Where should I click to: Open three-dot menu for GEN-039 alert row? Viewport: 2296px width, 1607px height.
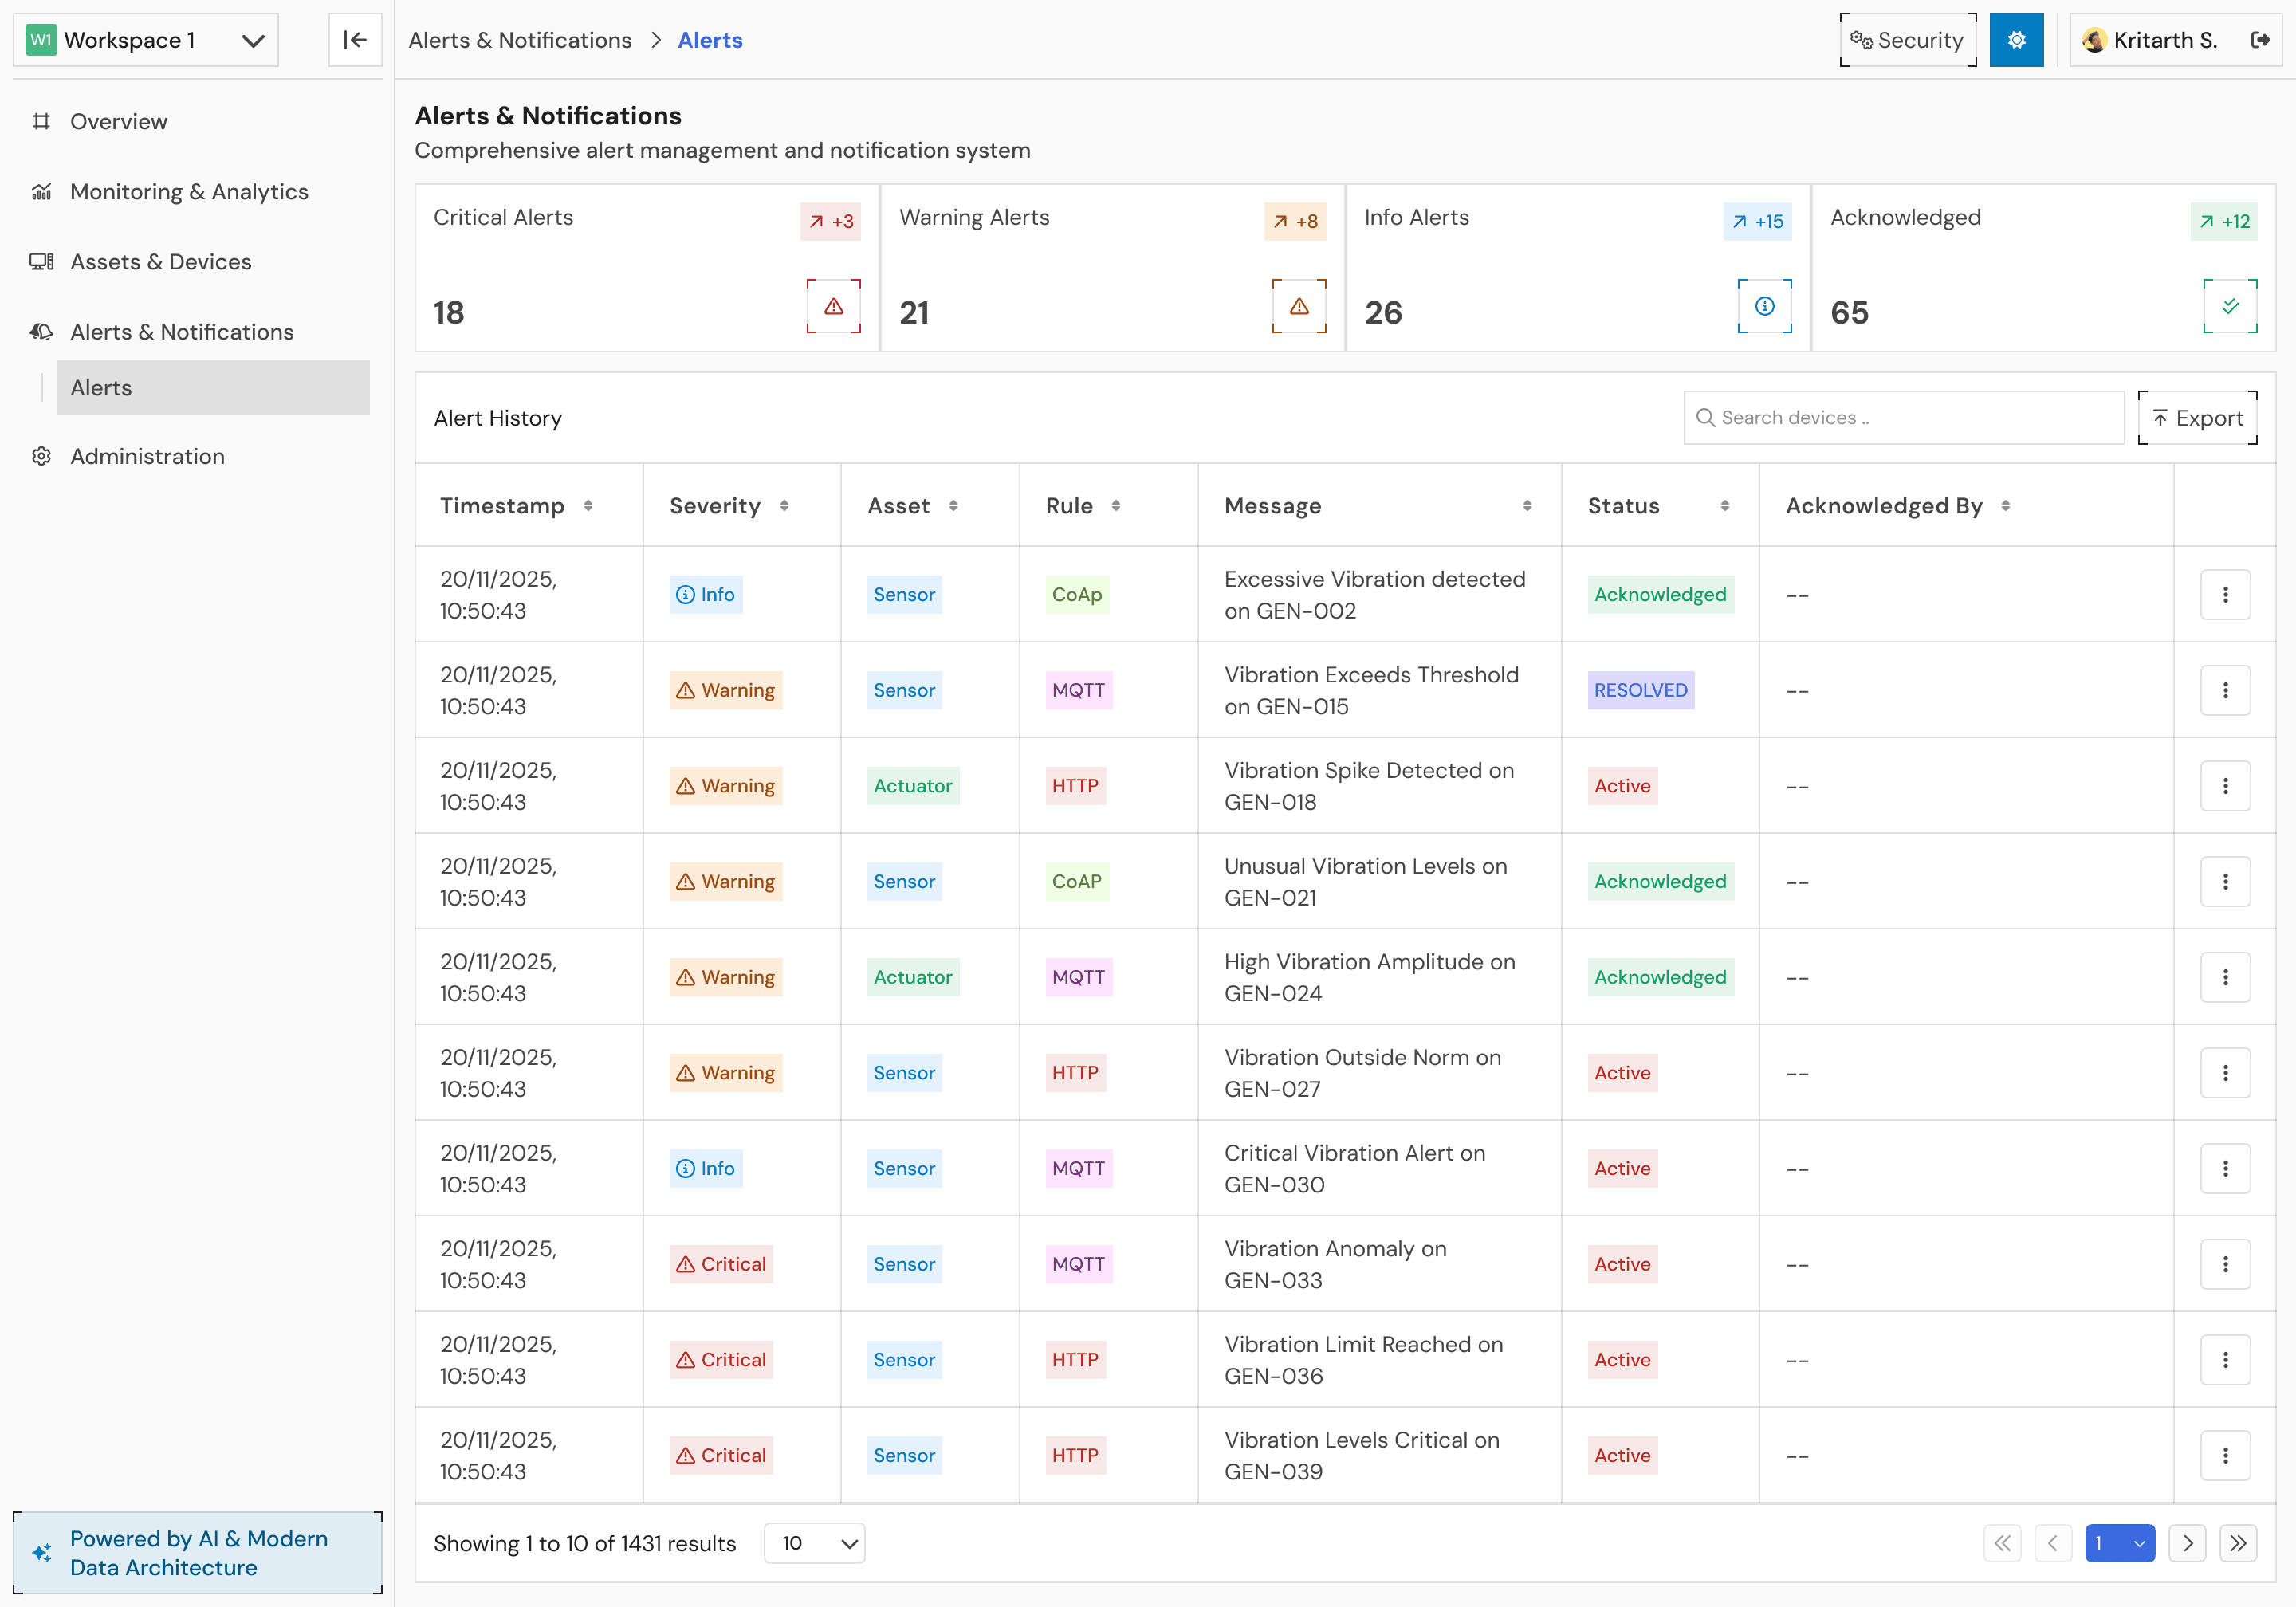tap(2224, 1455)
